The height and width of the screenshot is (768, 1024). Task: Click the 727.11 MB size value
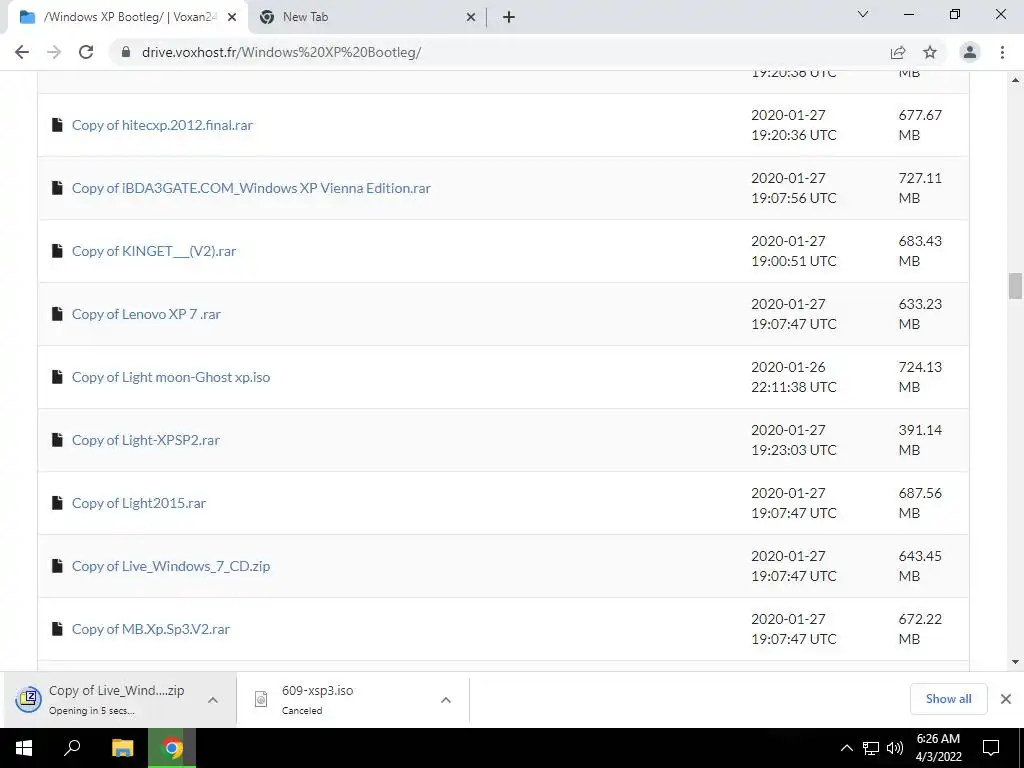click(920, 188)
